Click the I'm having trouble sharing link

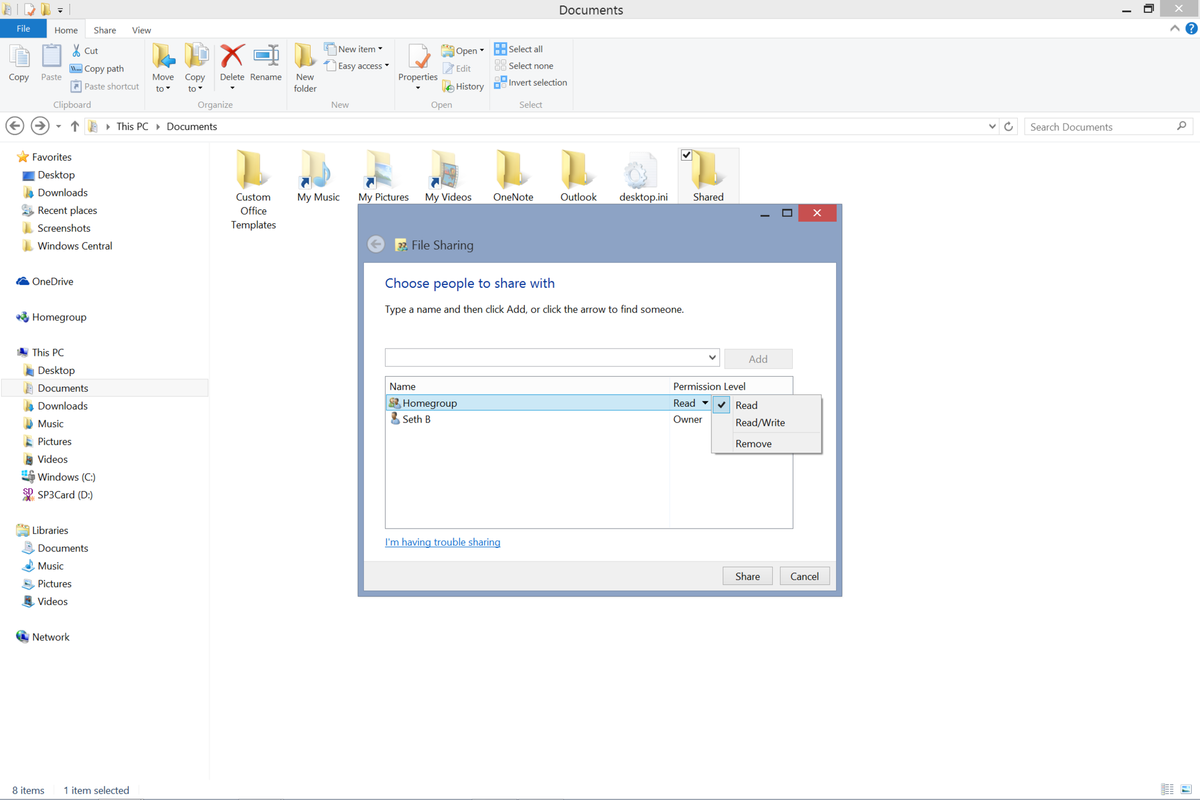(443, 541)
